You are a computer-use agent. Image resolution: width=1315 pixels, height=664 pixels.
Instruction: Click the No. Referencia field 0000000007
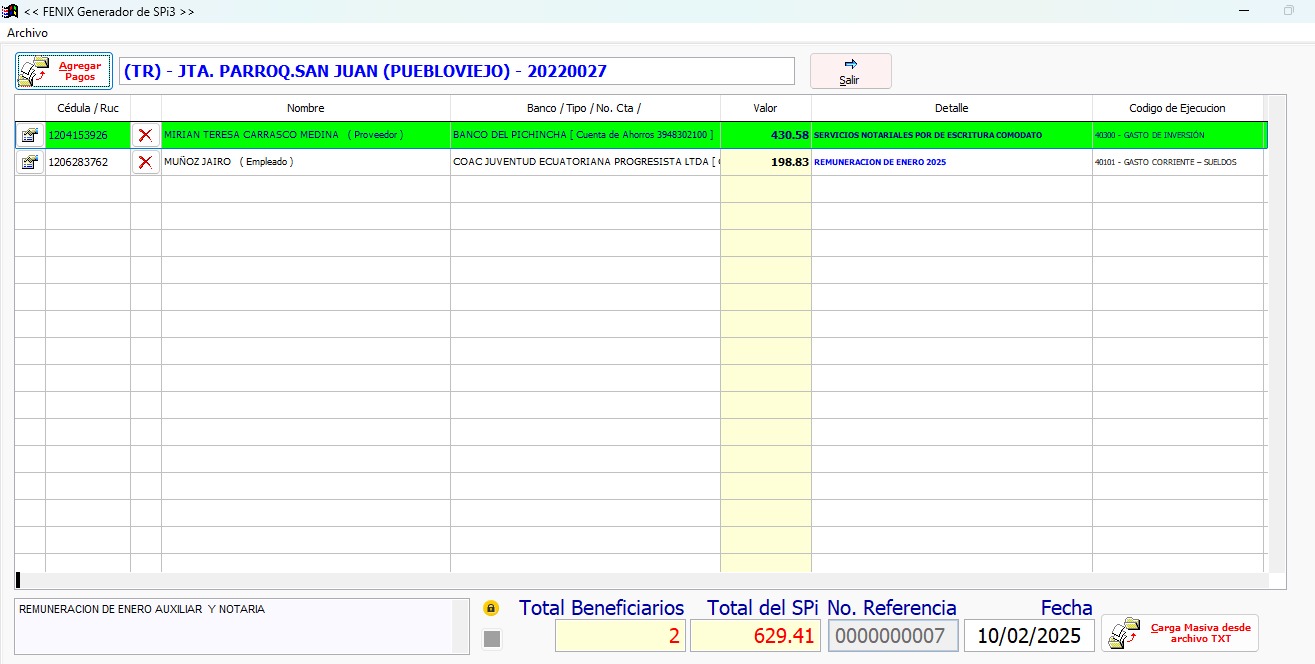click(892, 636)
